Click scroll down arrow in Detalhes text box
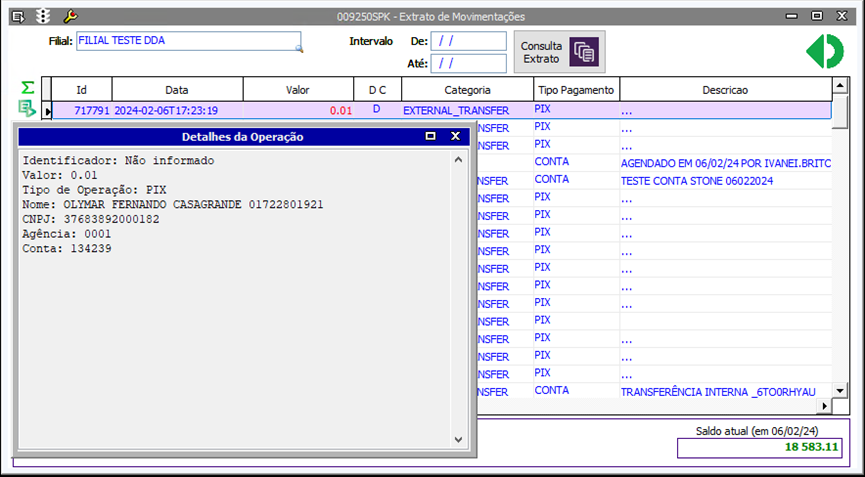The image size is (865, 477). coord(458,440)
